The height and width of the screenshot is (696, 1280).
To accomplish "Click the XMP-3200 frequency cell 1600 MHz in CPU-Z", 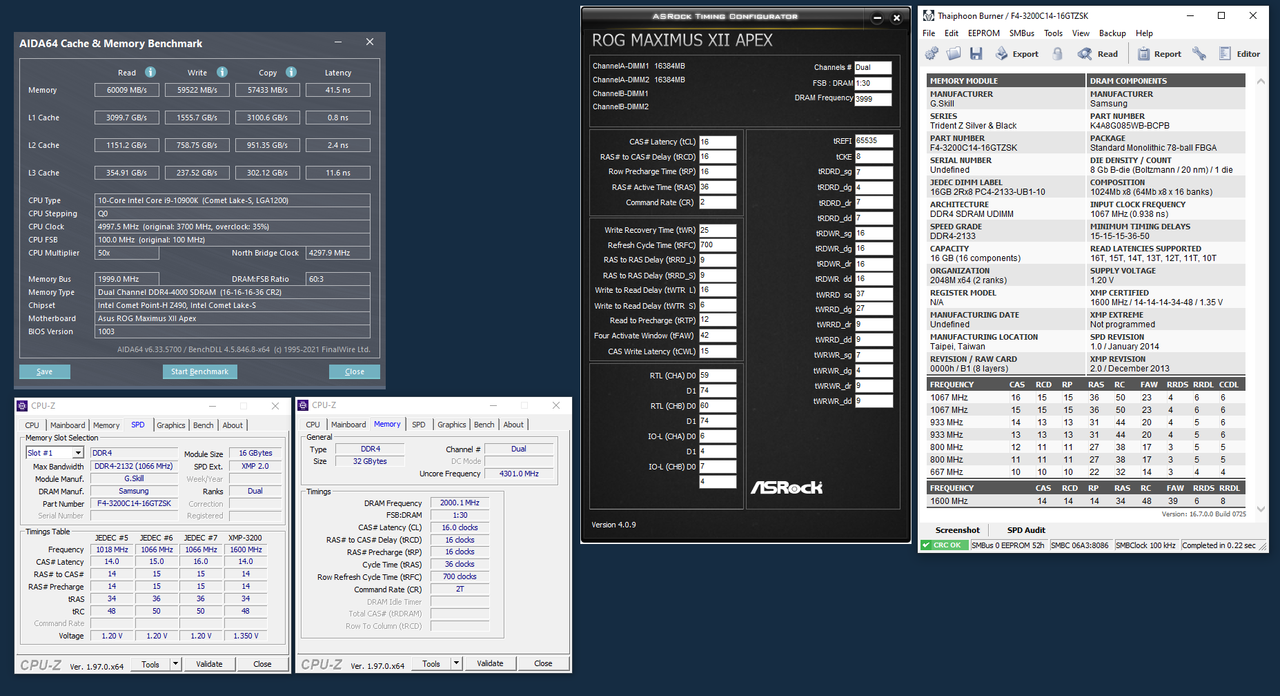I will coord(246,549).
